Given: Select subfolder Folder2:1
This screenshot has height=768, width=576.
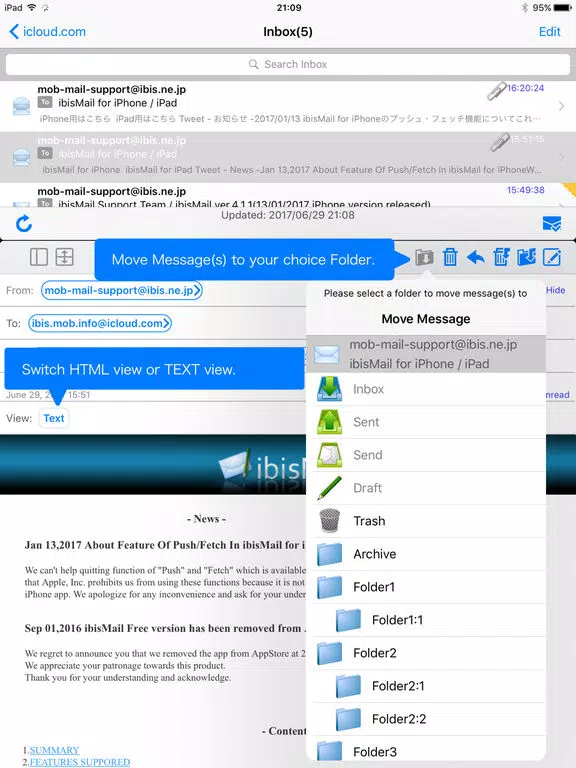Looking at the screenshot, I should point(426,686).
